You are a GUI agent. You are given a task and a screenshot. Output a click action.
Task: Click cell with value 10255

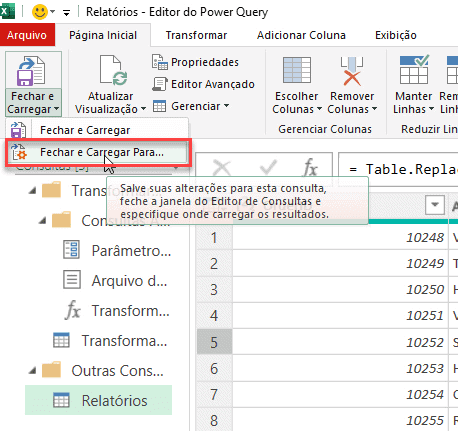click(x=340, y=420)
